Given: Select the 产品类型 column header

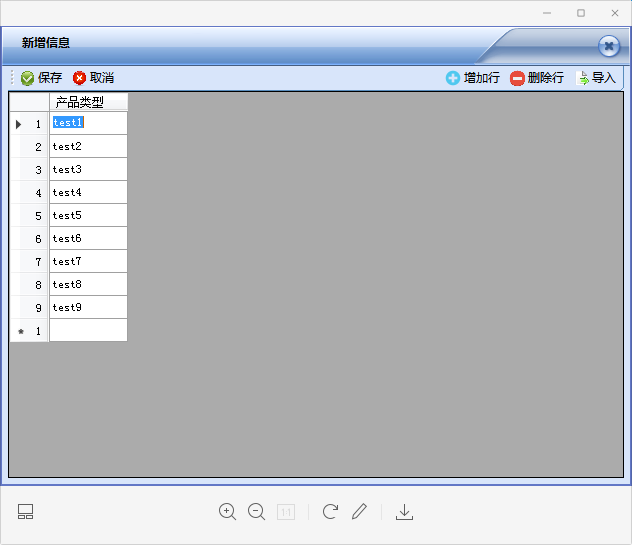Looking at the screenshot, I should pyautogui.click(x=89, y=102).
